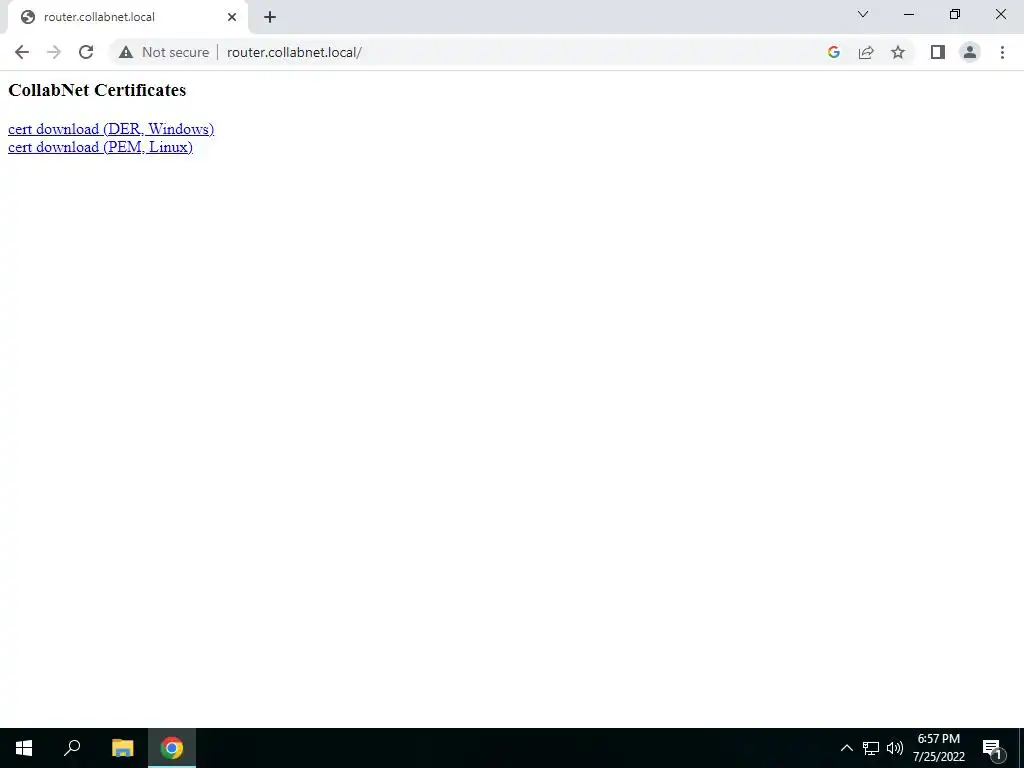Close the router.collabnet.local tab
Screen dimensions: 1024x768
pos(232,17)
